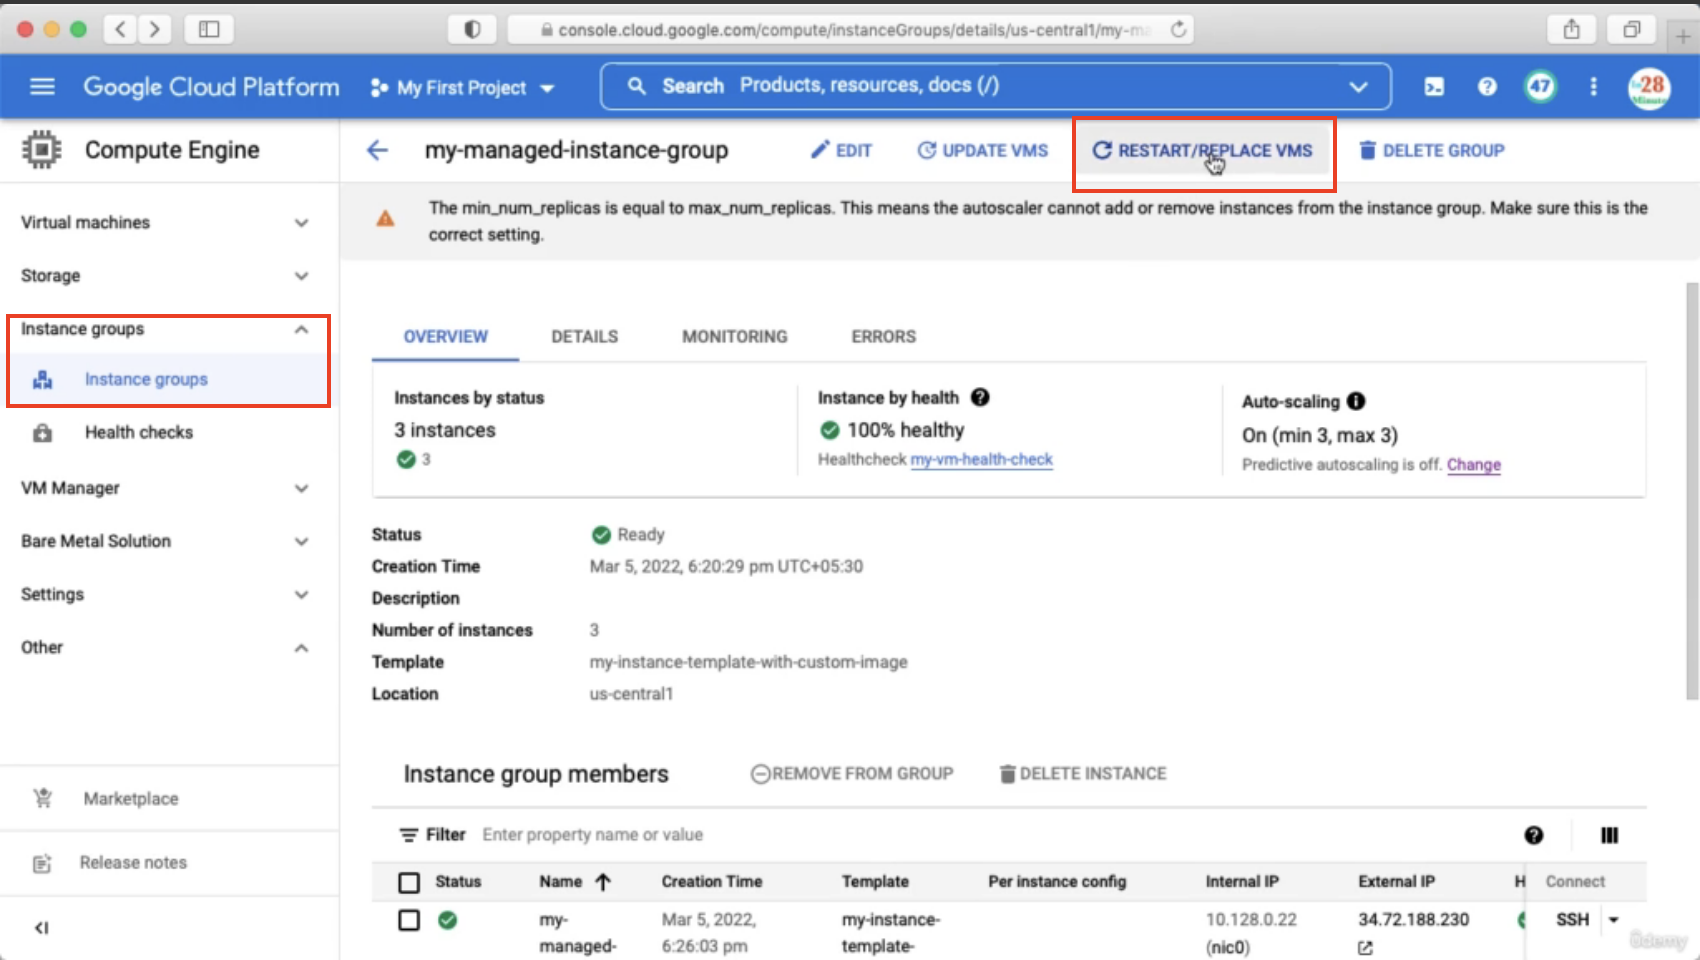This screenshot has height=960, width=1700.
Task: Open the three-dot settings and utilities menu
Action: 1593,87
